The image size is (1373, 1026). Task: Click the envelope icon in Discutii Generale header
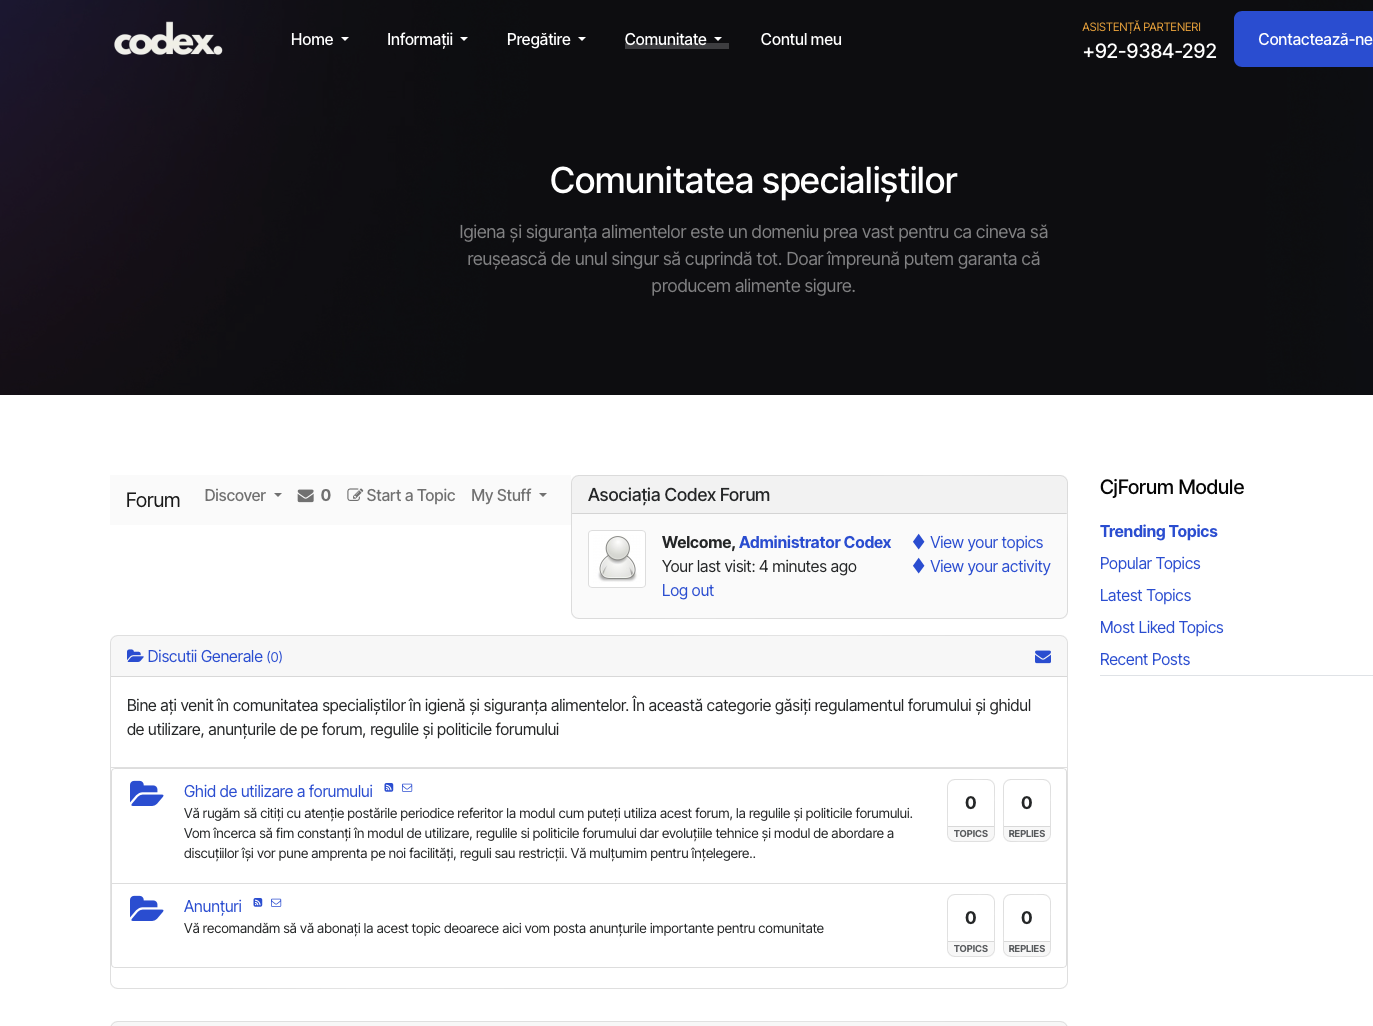pyautogui.click(x=1042, y=657)
